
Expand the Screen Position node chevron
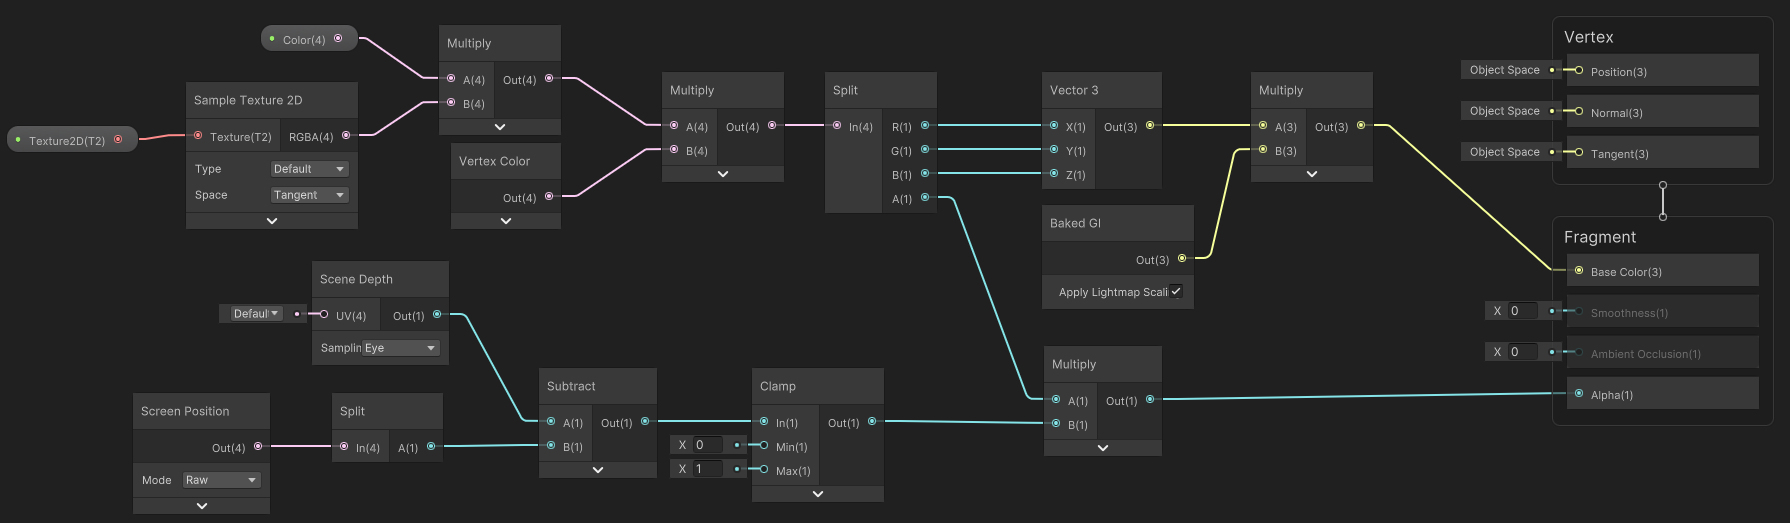click(x=202, y=506)
